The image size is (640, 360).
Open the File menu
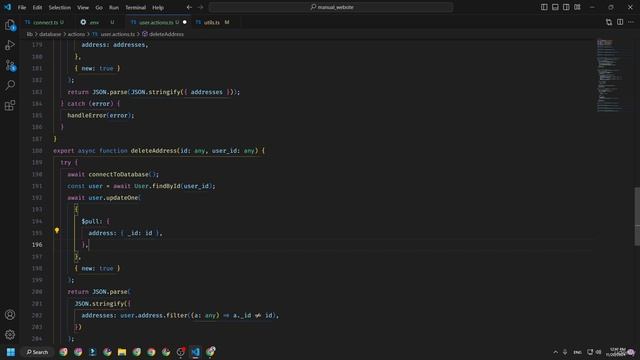(x=22, y=7)
